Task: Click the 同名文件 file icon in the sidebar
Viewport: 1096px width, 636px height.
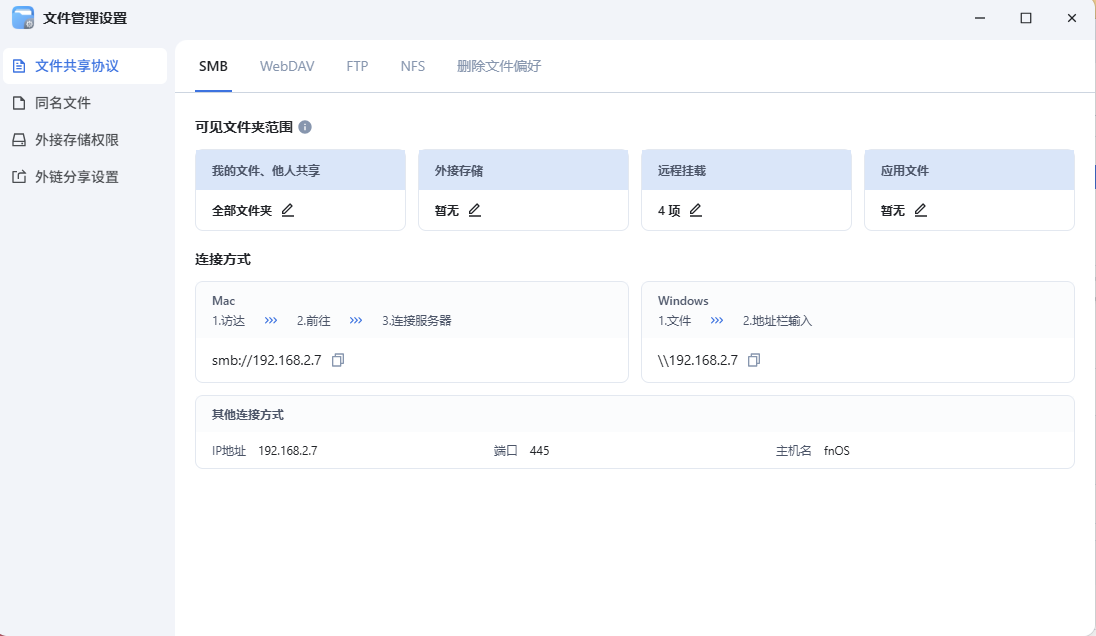Action: coord(20,103)
